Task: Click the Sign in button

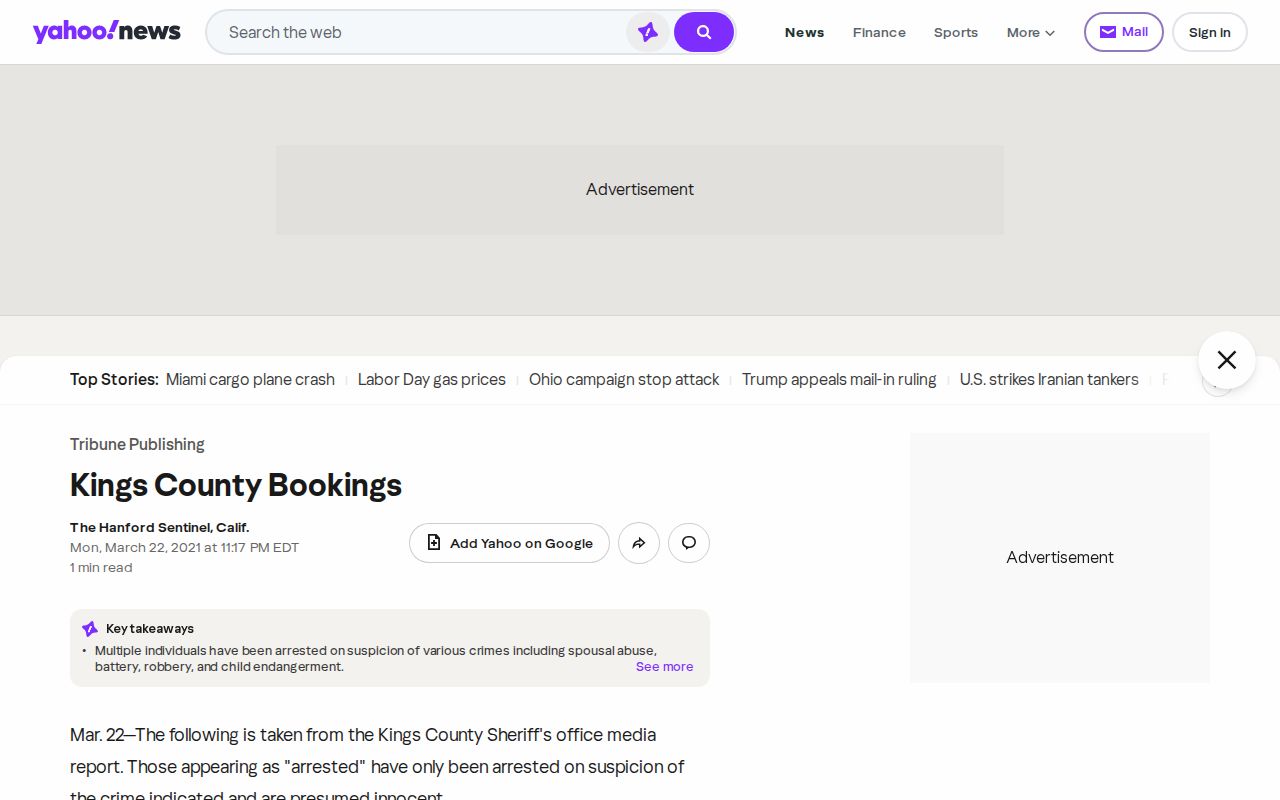Action: 1210,32
